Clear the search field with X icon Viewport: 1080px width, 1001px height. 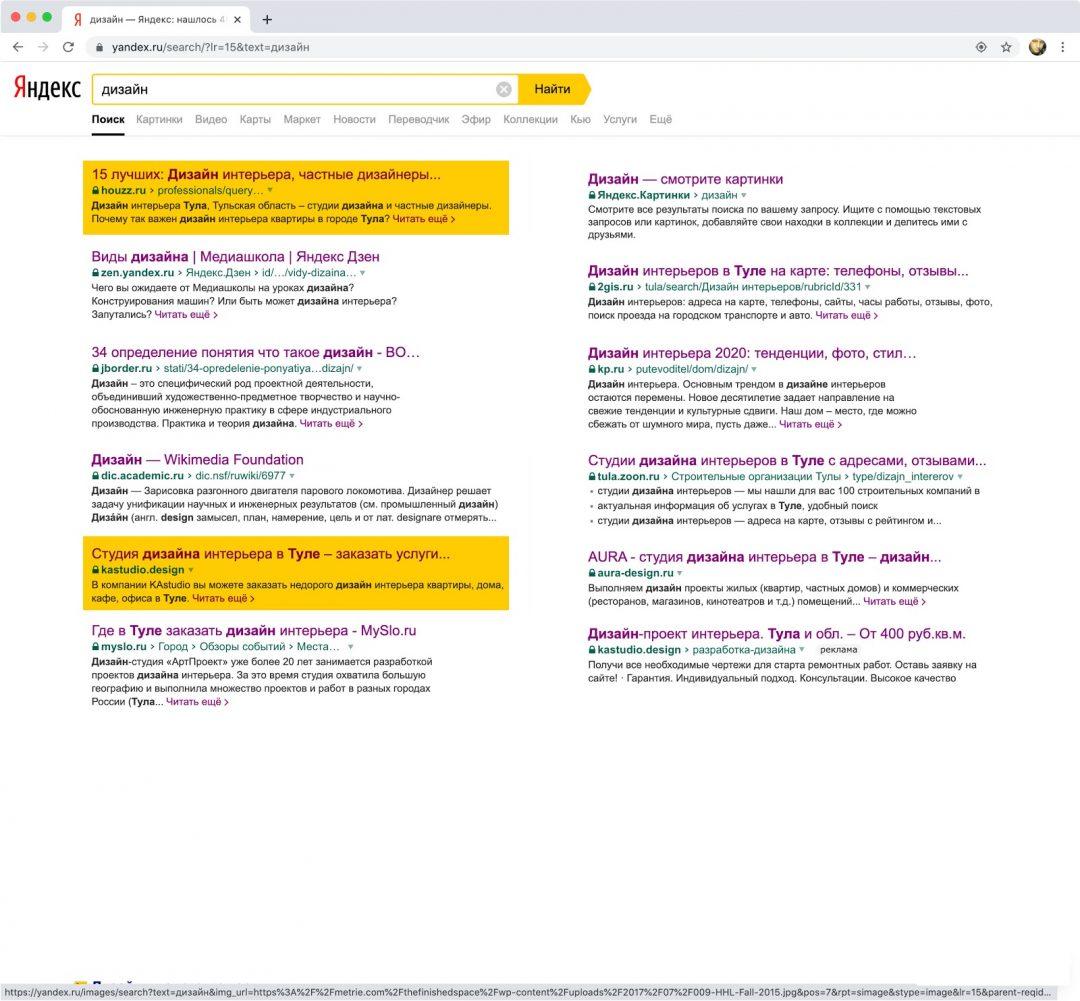504,89
